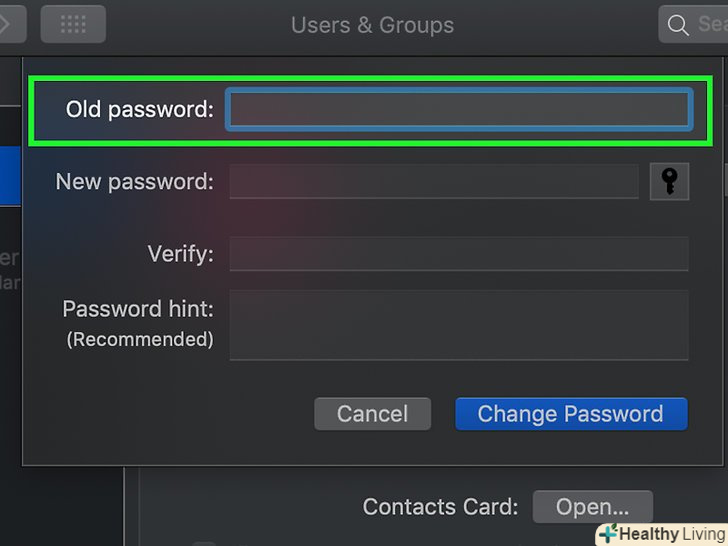Click into the New password field
This screenshot has height=546, width=728.
[x=434, y=181]
